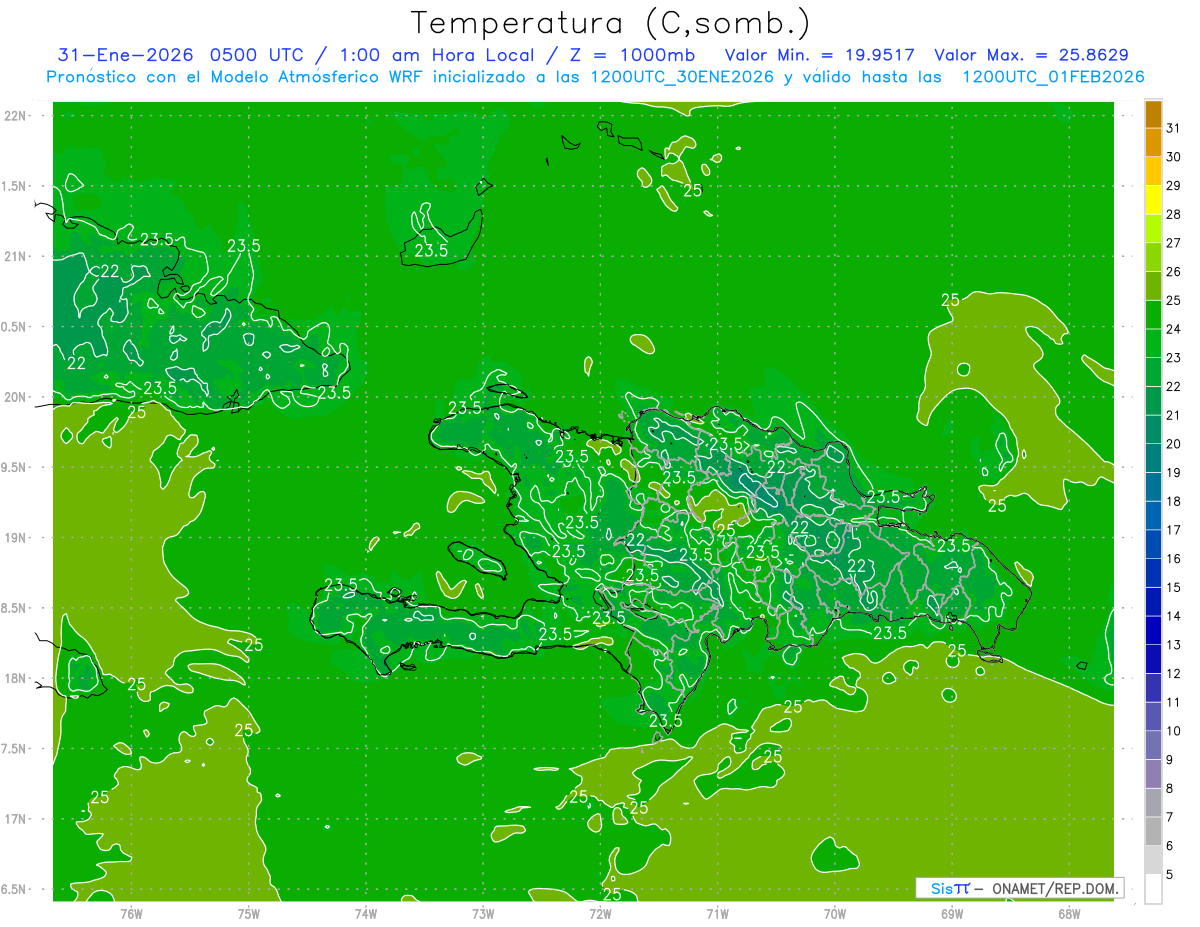Click the 'ONAMET/REP.DOM.' credit label
Viewport: 1200px width, 927px height.
1057,888
